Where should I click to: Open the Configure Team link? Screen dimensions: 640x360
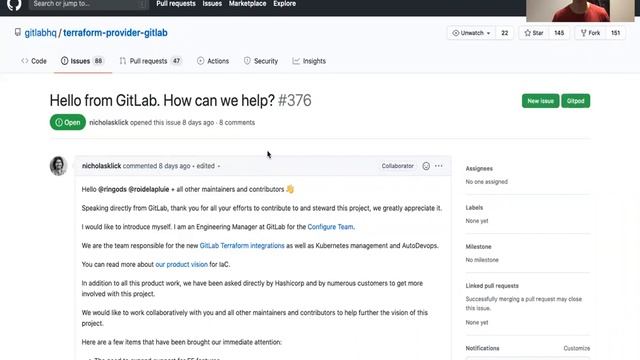pyautogui.click(x=330, y=227)
